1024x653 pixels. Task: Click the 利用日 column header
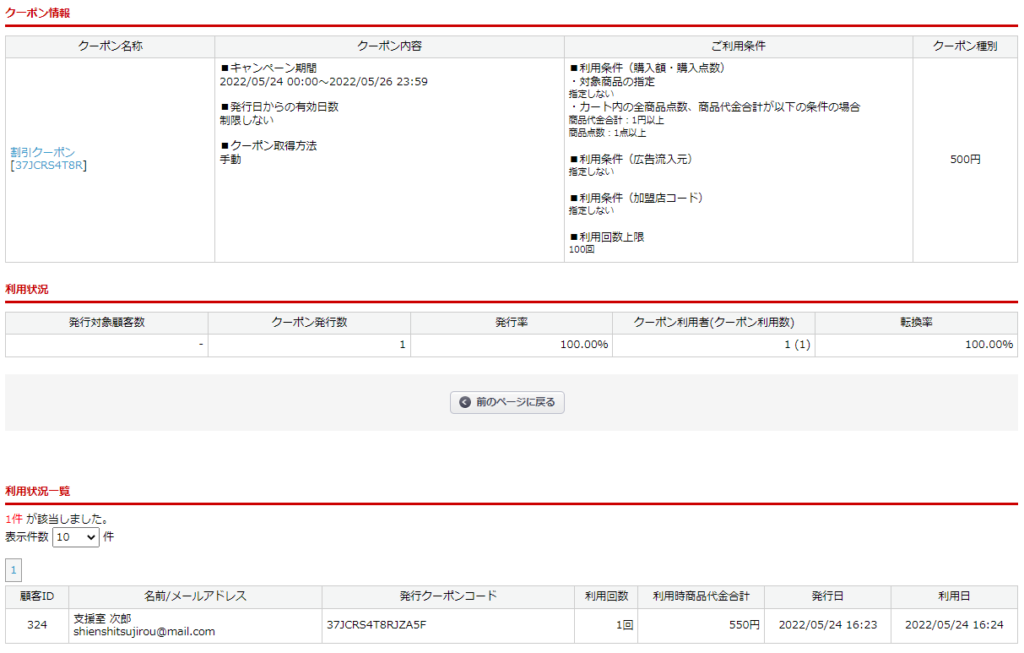pyautogui.click(x=953, y=596)
